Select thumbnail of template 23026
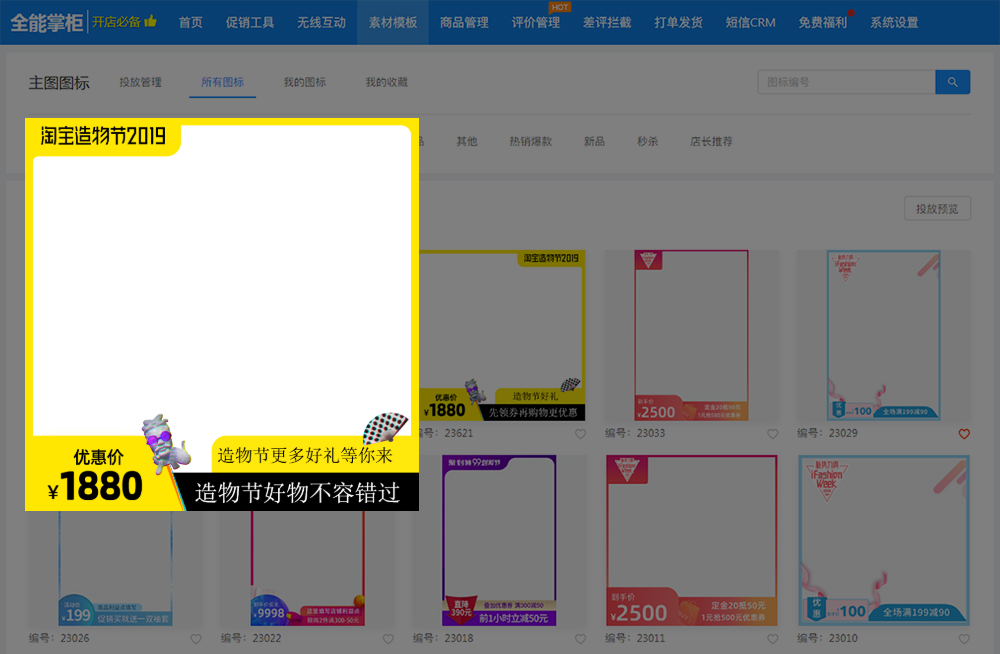 (x=115, y=568)
